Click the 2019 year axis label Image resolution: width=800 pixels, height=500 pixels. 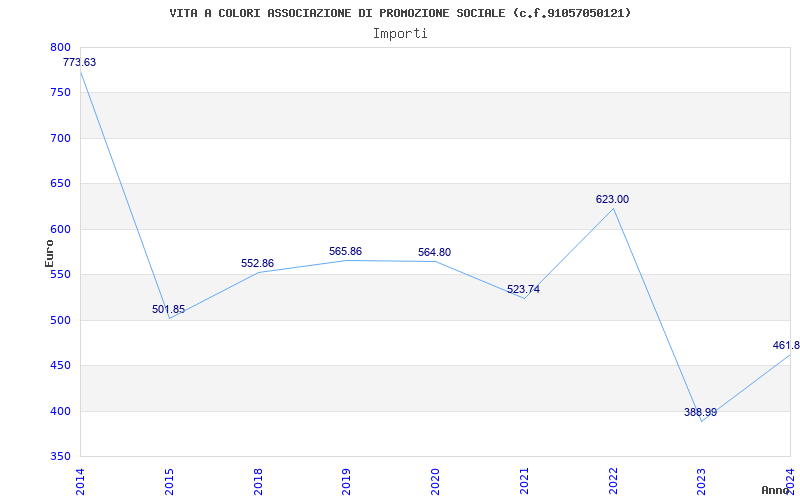click(346, 482)
